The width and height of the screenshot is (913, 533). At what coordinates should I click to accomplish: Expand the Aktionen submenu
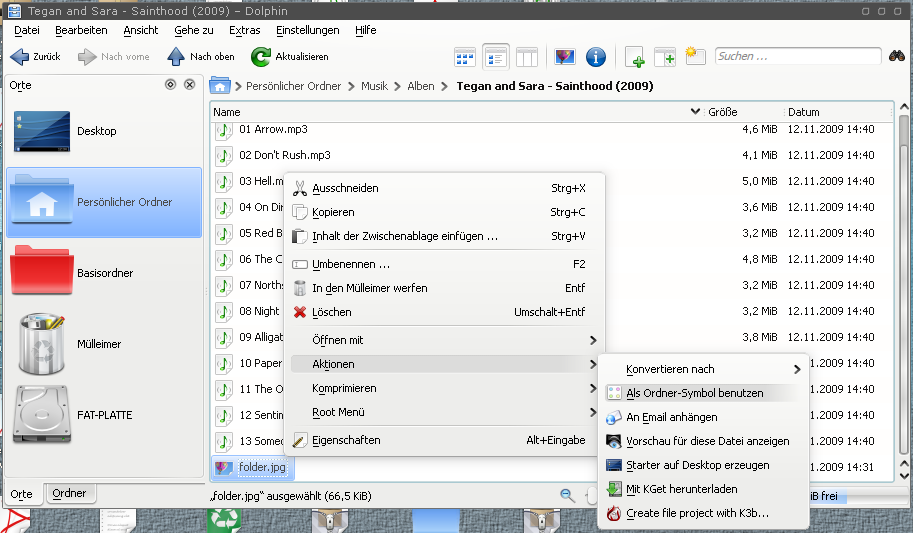tap(444, 364)
